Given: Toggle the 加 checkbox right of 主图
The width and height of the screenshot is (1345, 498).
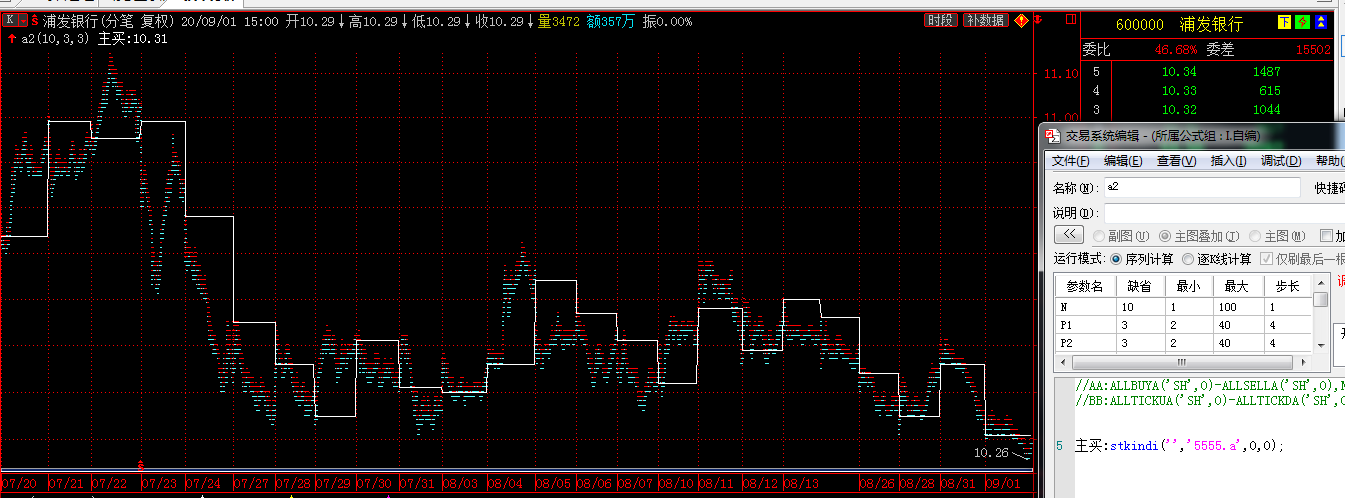Looking at the screenshot, I should coord(1327,236).
